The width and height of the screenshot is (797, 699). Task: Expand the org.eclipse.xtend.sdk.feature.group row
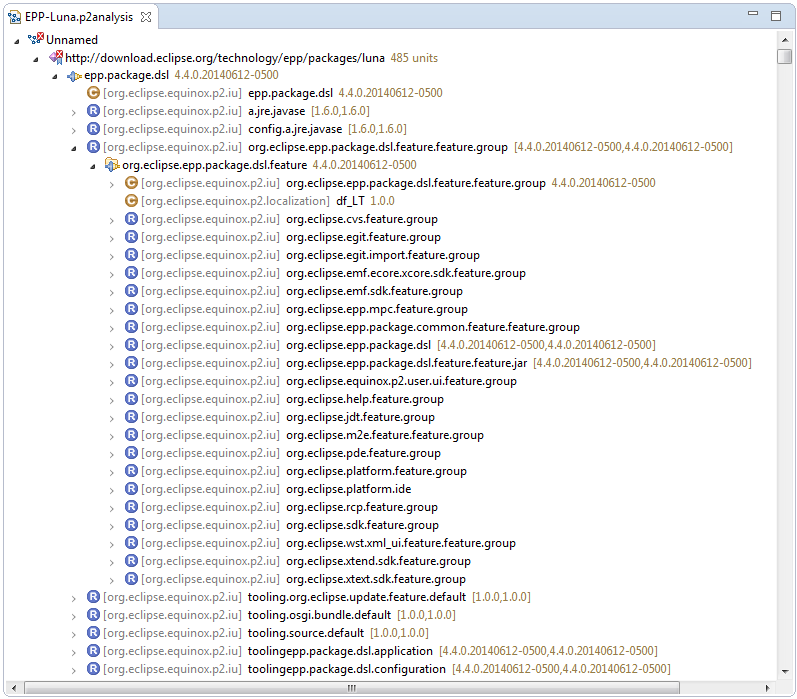click(x=112, y=562)
